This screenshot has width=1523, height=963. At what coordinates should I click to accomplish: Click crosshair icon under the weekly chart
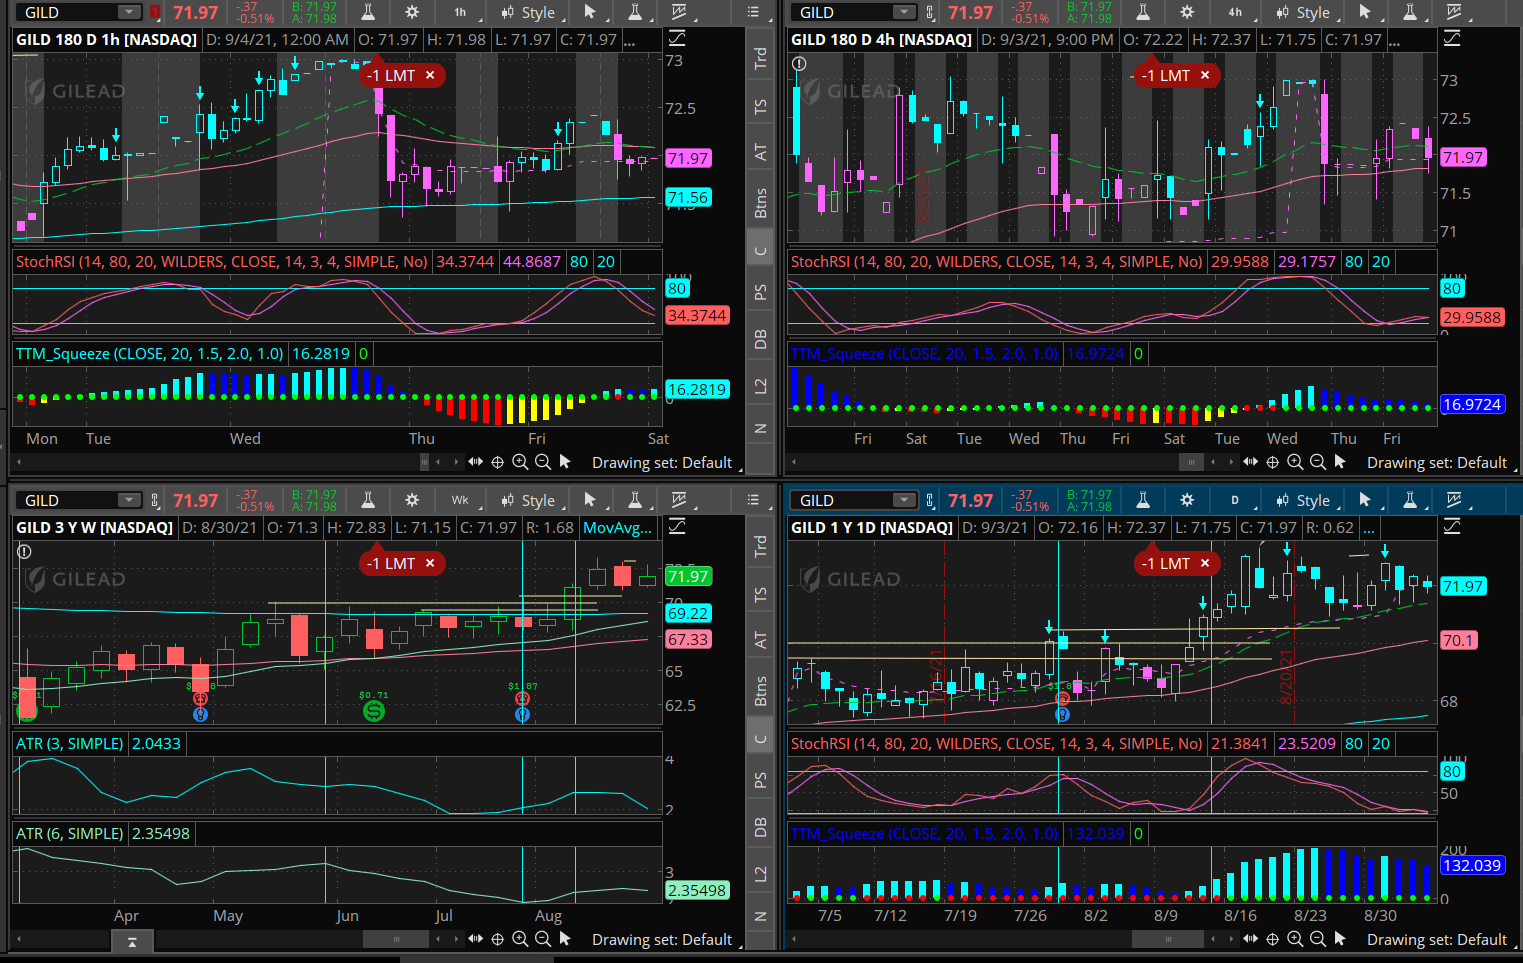pos(497,939)
